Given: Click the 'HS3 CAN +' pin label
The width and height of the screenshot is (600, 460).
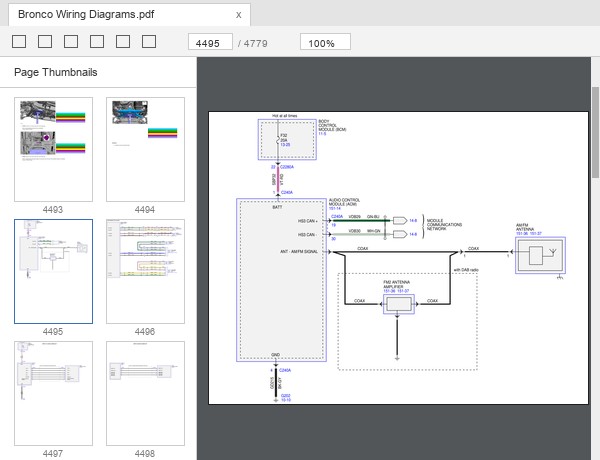Looking at the screenshot, I should pyautogui.click(x=308, y=221).
